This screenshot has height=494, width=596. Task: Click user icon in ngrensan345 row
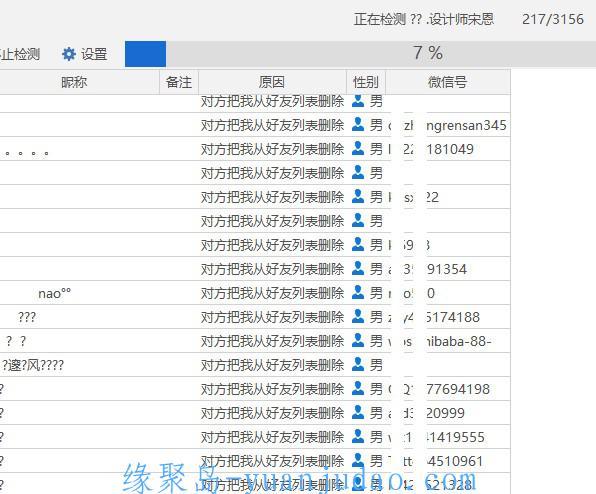point(358,124)
